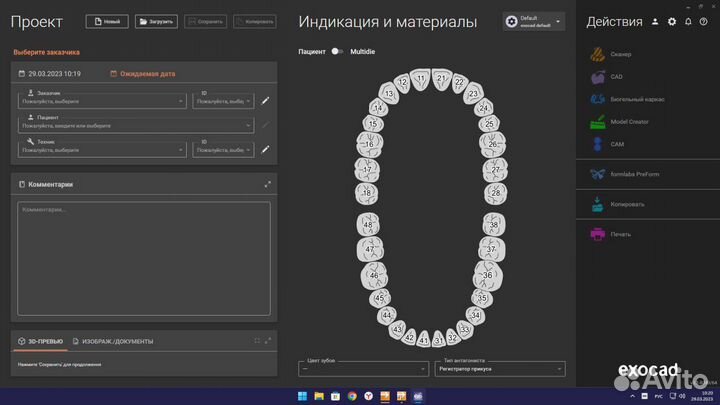Screen dimensions: 720x405
Task: Launch the CAD module
Action: pos(606,77)
